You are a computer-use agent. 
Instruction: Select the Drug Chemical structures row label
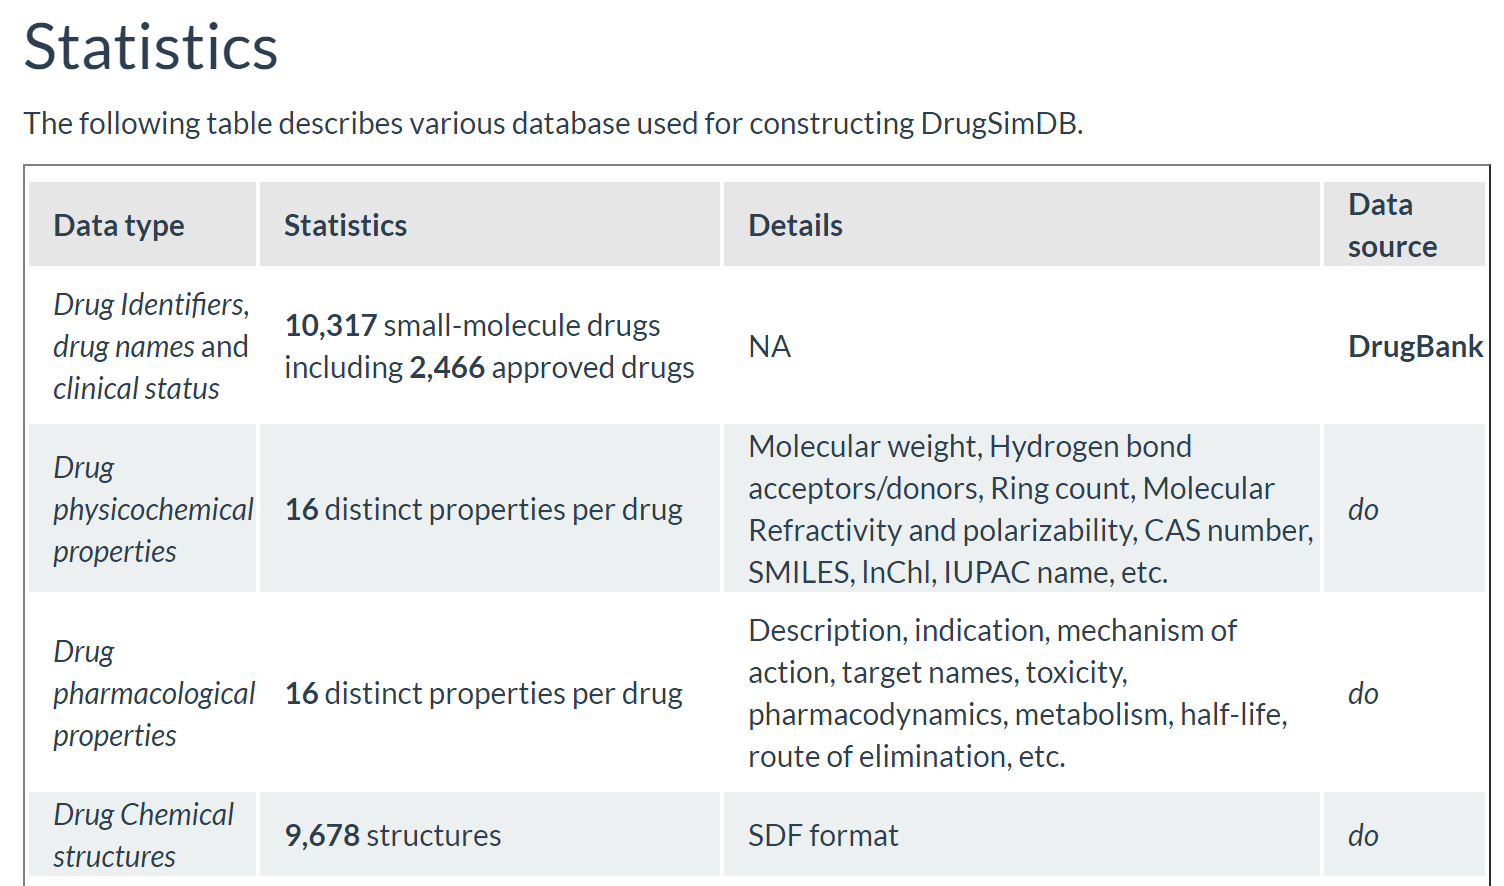click(143, 835)
